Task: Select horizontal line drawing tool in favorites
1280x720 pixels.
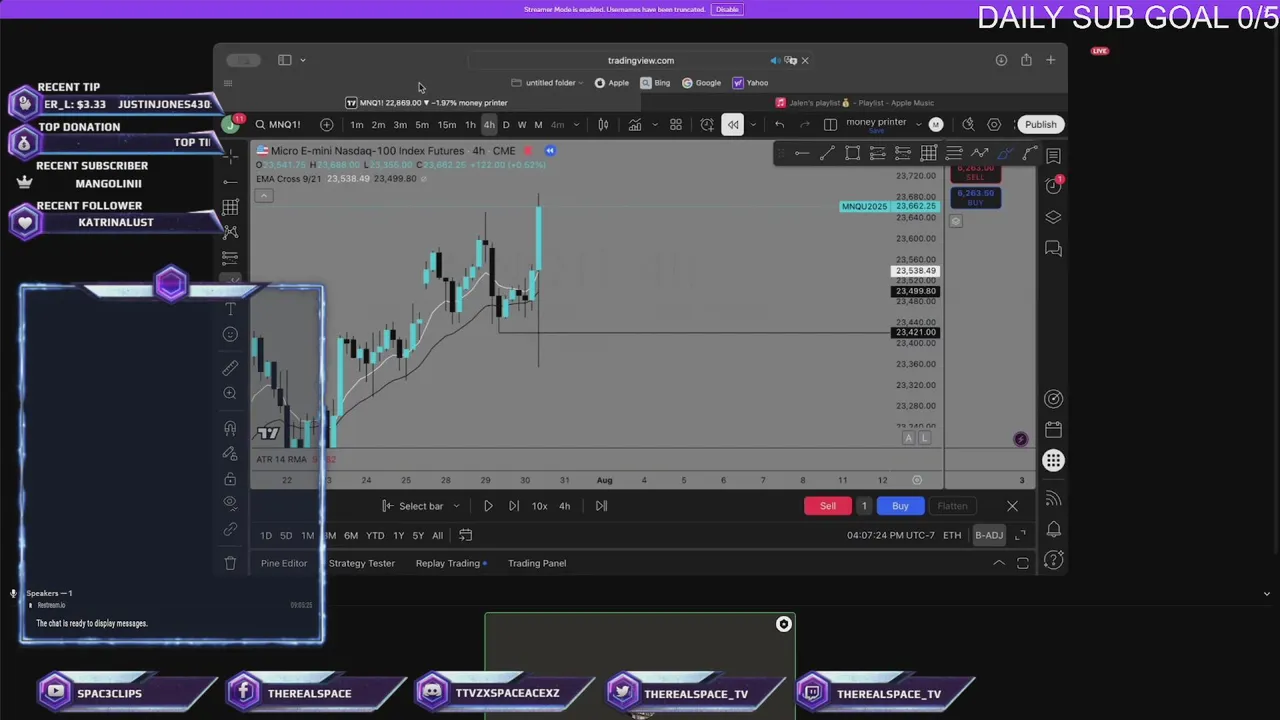Action: tap(802, 153)
